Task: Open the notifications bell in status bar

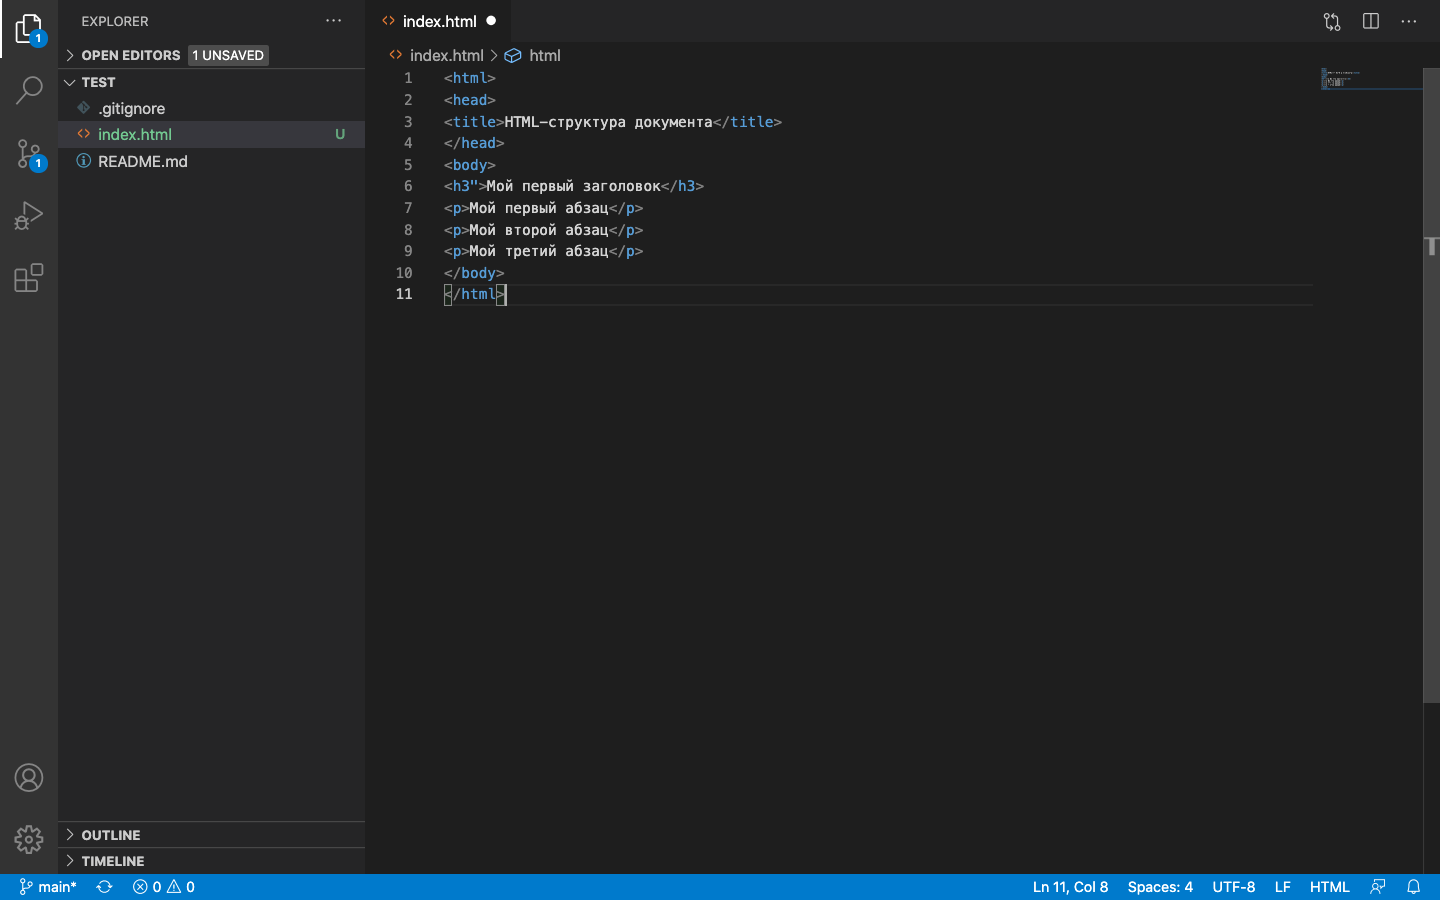Action: pos(1413,887)
